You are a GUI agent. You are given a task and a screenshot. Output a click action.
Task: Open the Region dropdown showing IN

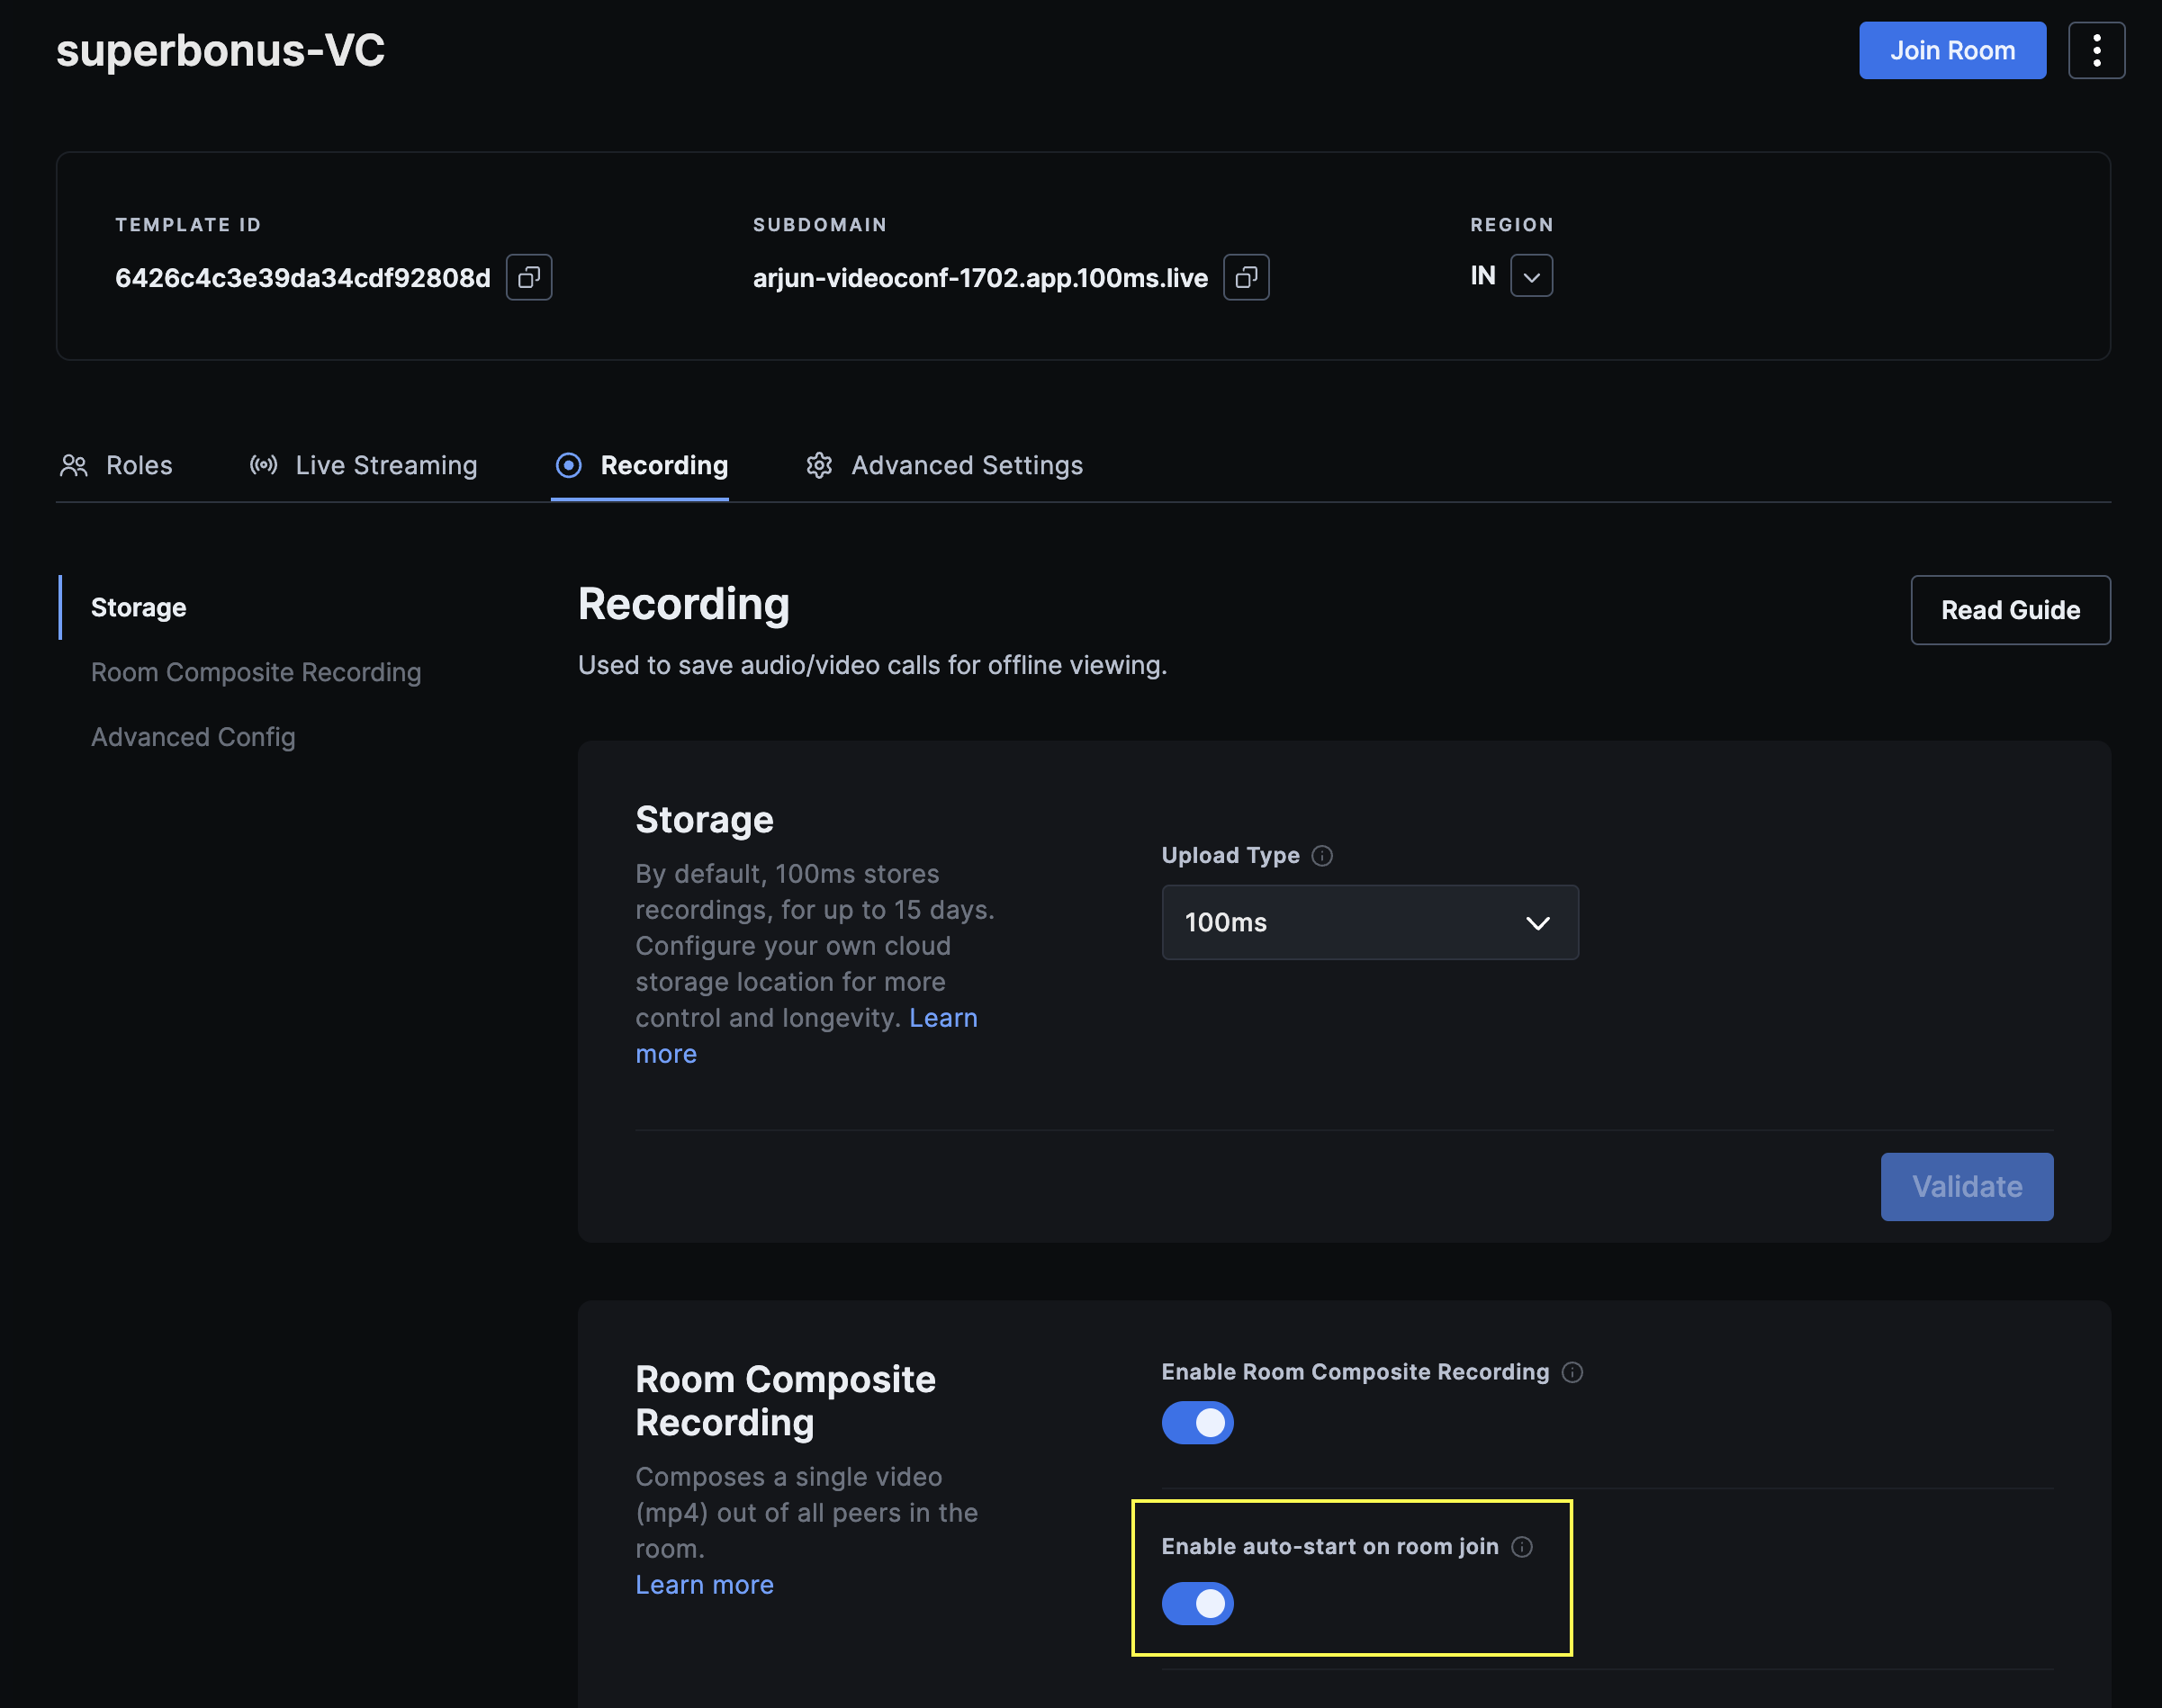1532,275
